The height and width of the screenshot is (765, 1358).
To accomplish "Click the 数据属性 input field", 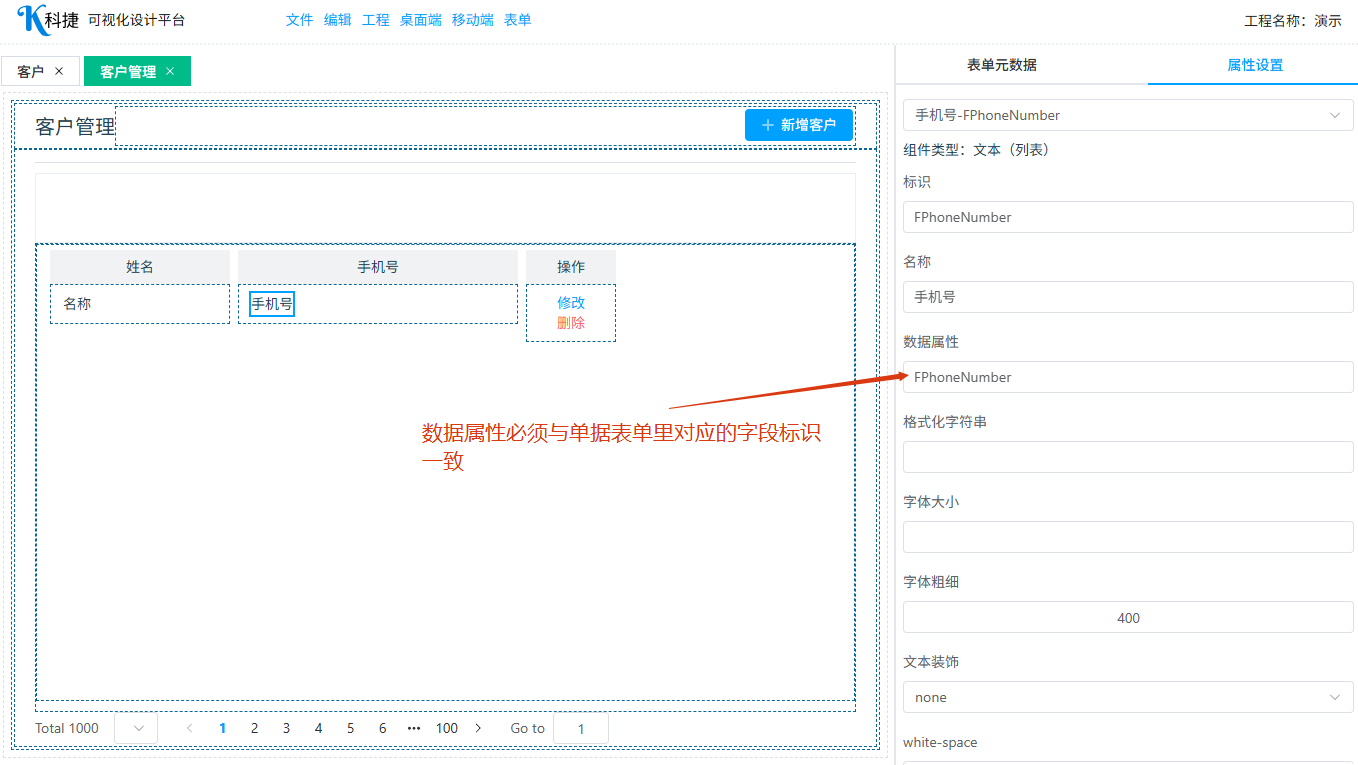I will coord(1127,377).
